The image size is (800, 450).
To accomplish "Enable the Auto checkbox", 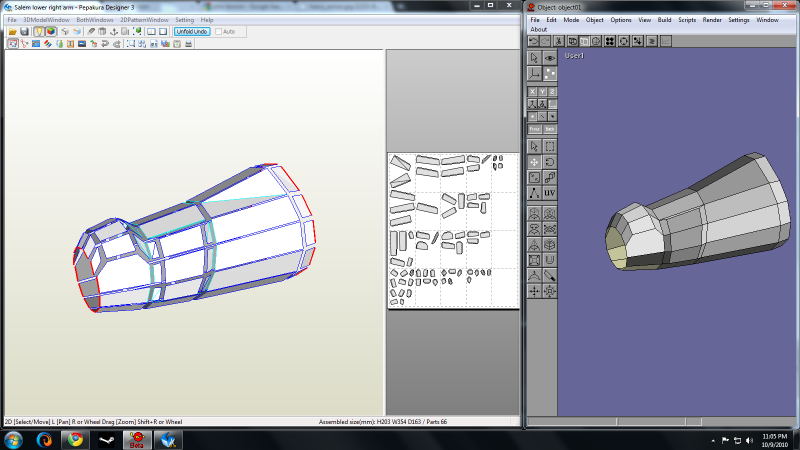I will (x=218, y=32).
